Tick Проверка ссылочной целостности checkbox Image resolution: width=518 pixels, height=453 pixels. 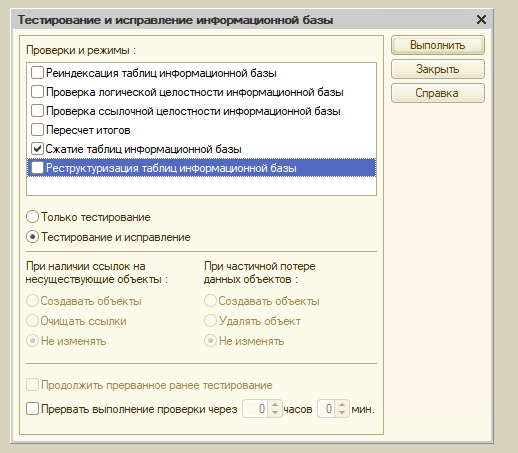click(x=37, y=111)
